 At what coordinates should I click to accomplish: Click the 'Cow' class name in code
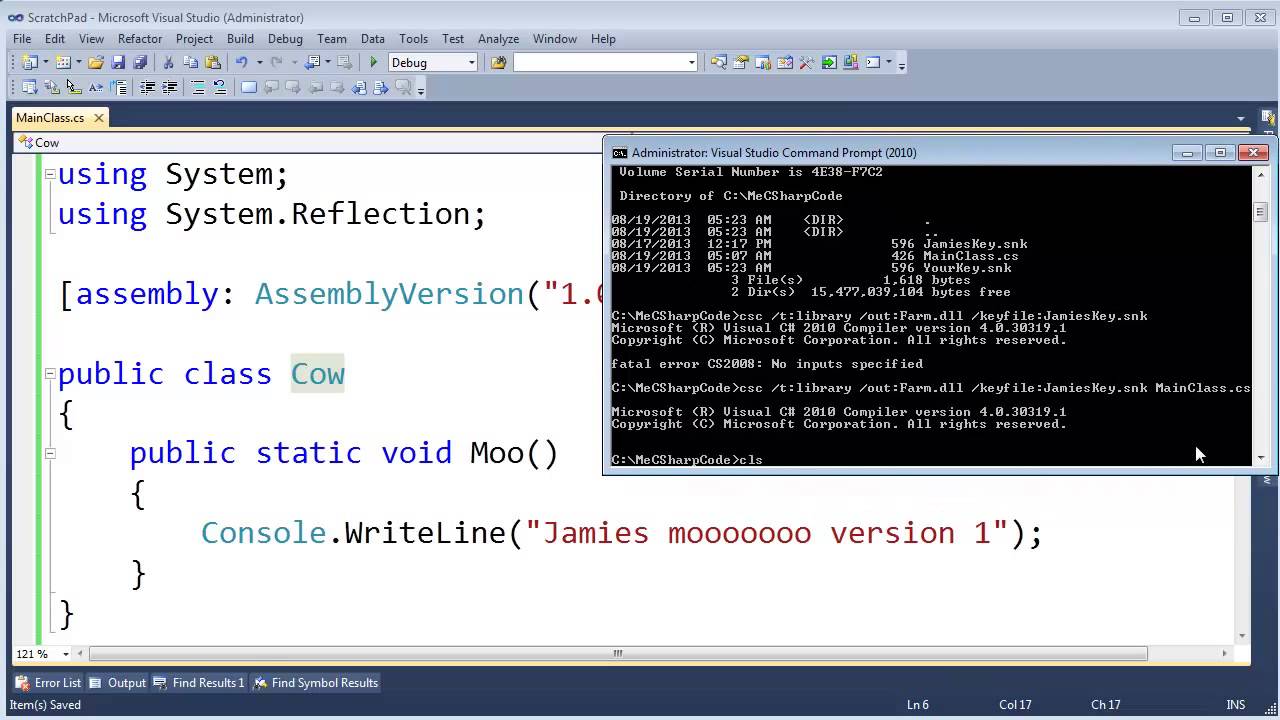click(318, 374)
